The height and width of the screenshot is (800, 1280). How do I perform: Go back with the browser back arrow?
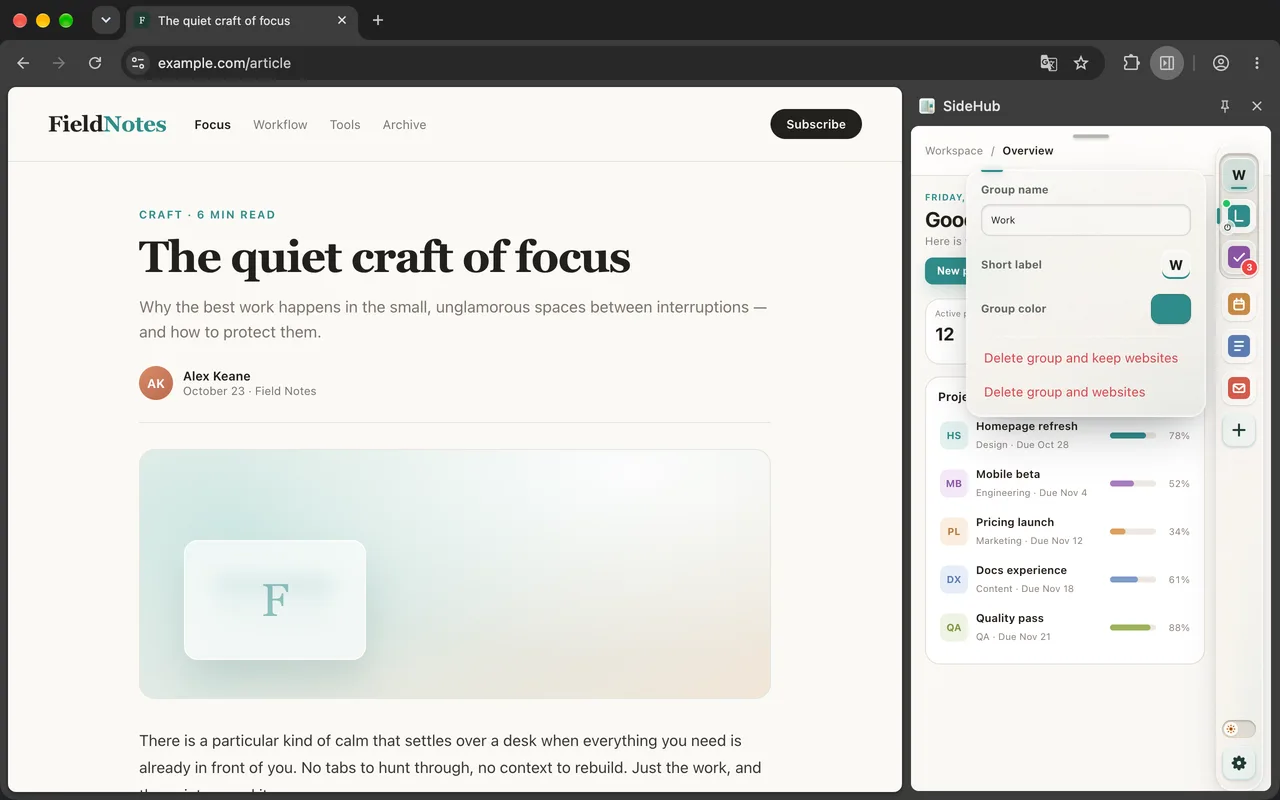[x=23, y=63]
